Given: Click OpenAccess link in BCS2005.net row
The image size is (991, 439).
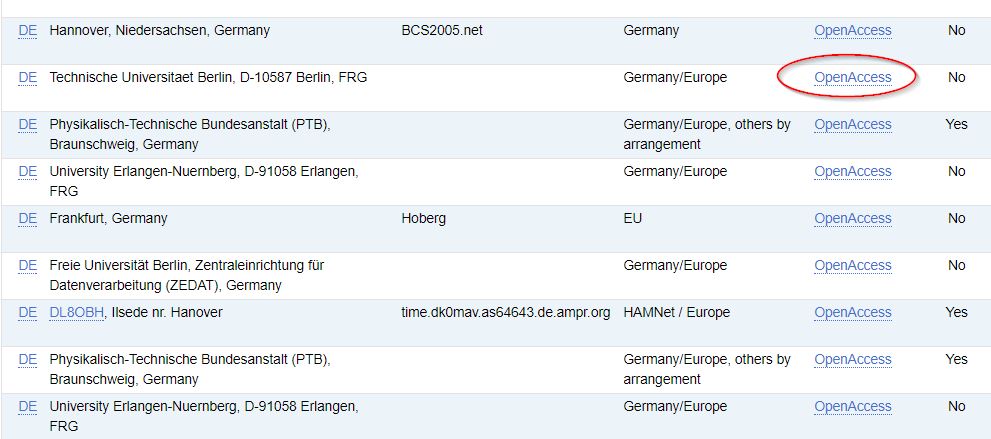Looking at the screenshot, I should tap(853, 30).
